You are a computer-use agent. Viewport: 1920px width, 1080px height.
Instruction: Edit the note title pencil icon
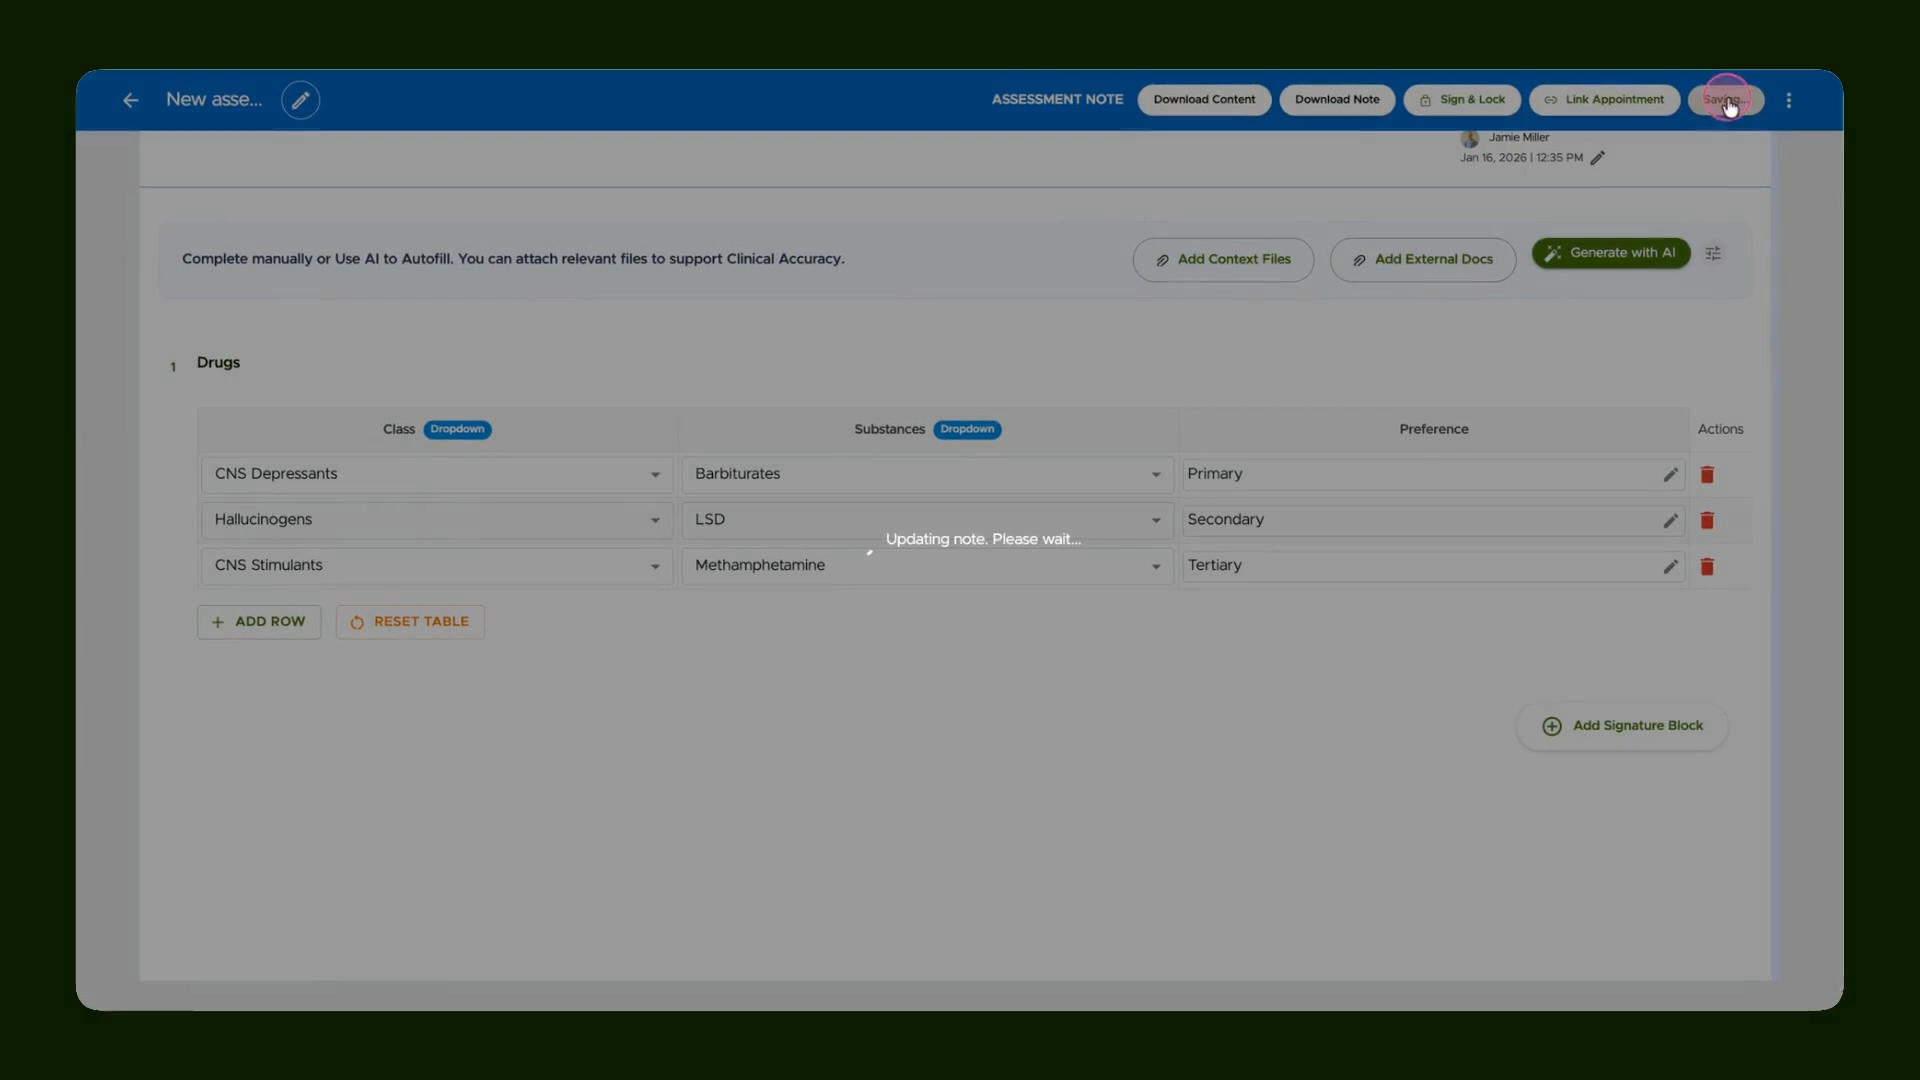(x=300, y=100)
